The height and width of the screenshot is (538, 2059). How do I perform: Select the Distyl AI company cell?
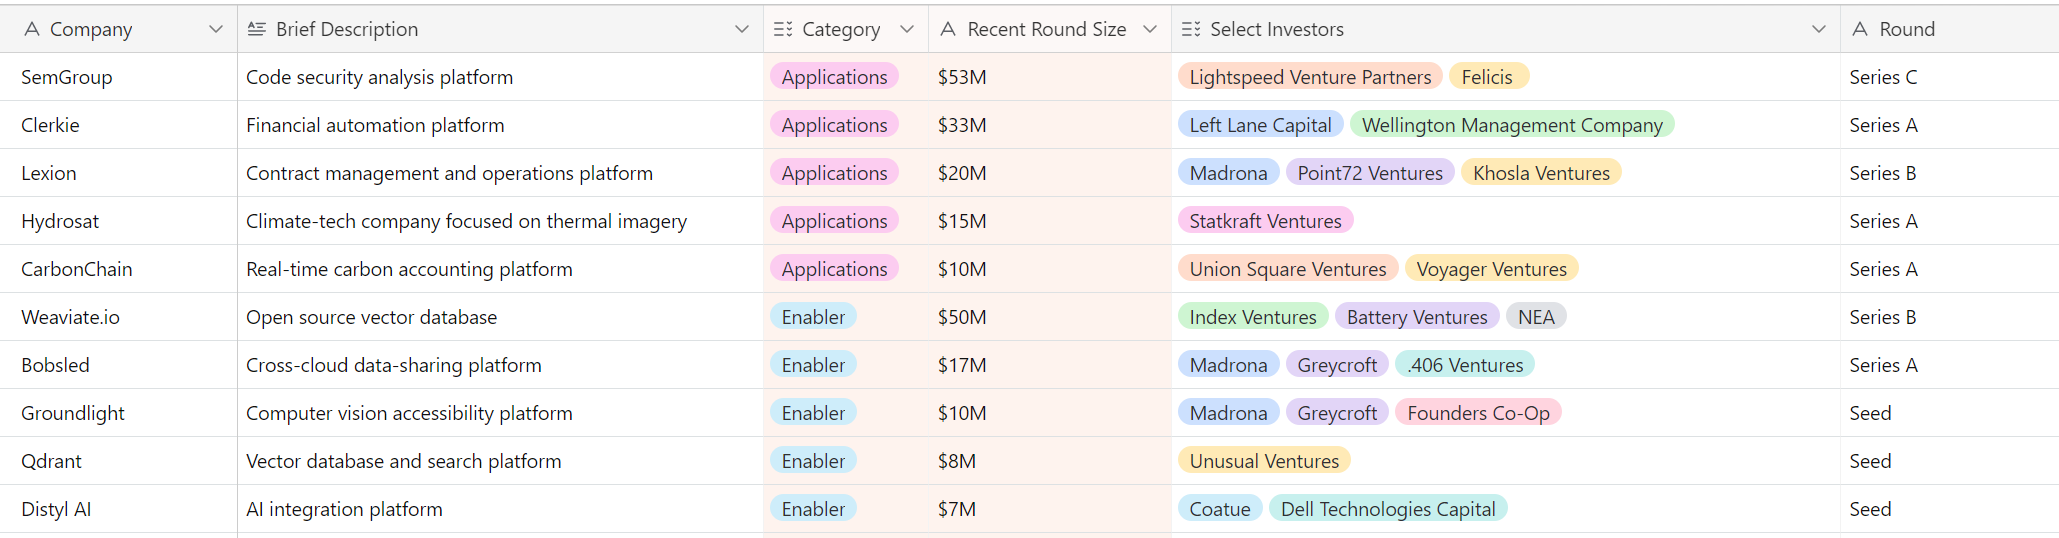[x=119, y=509]
